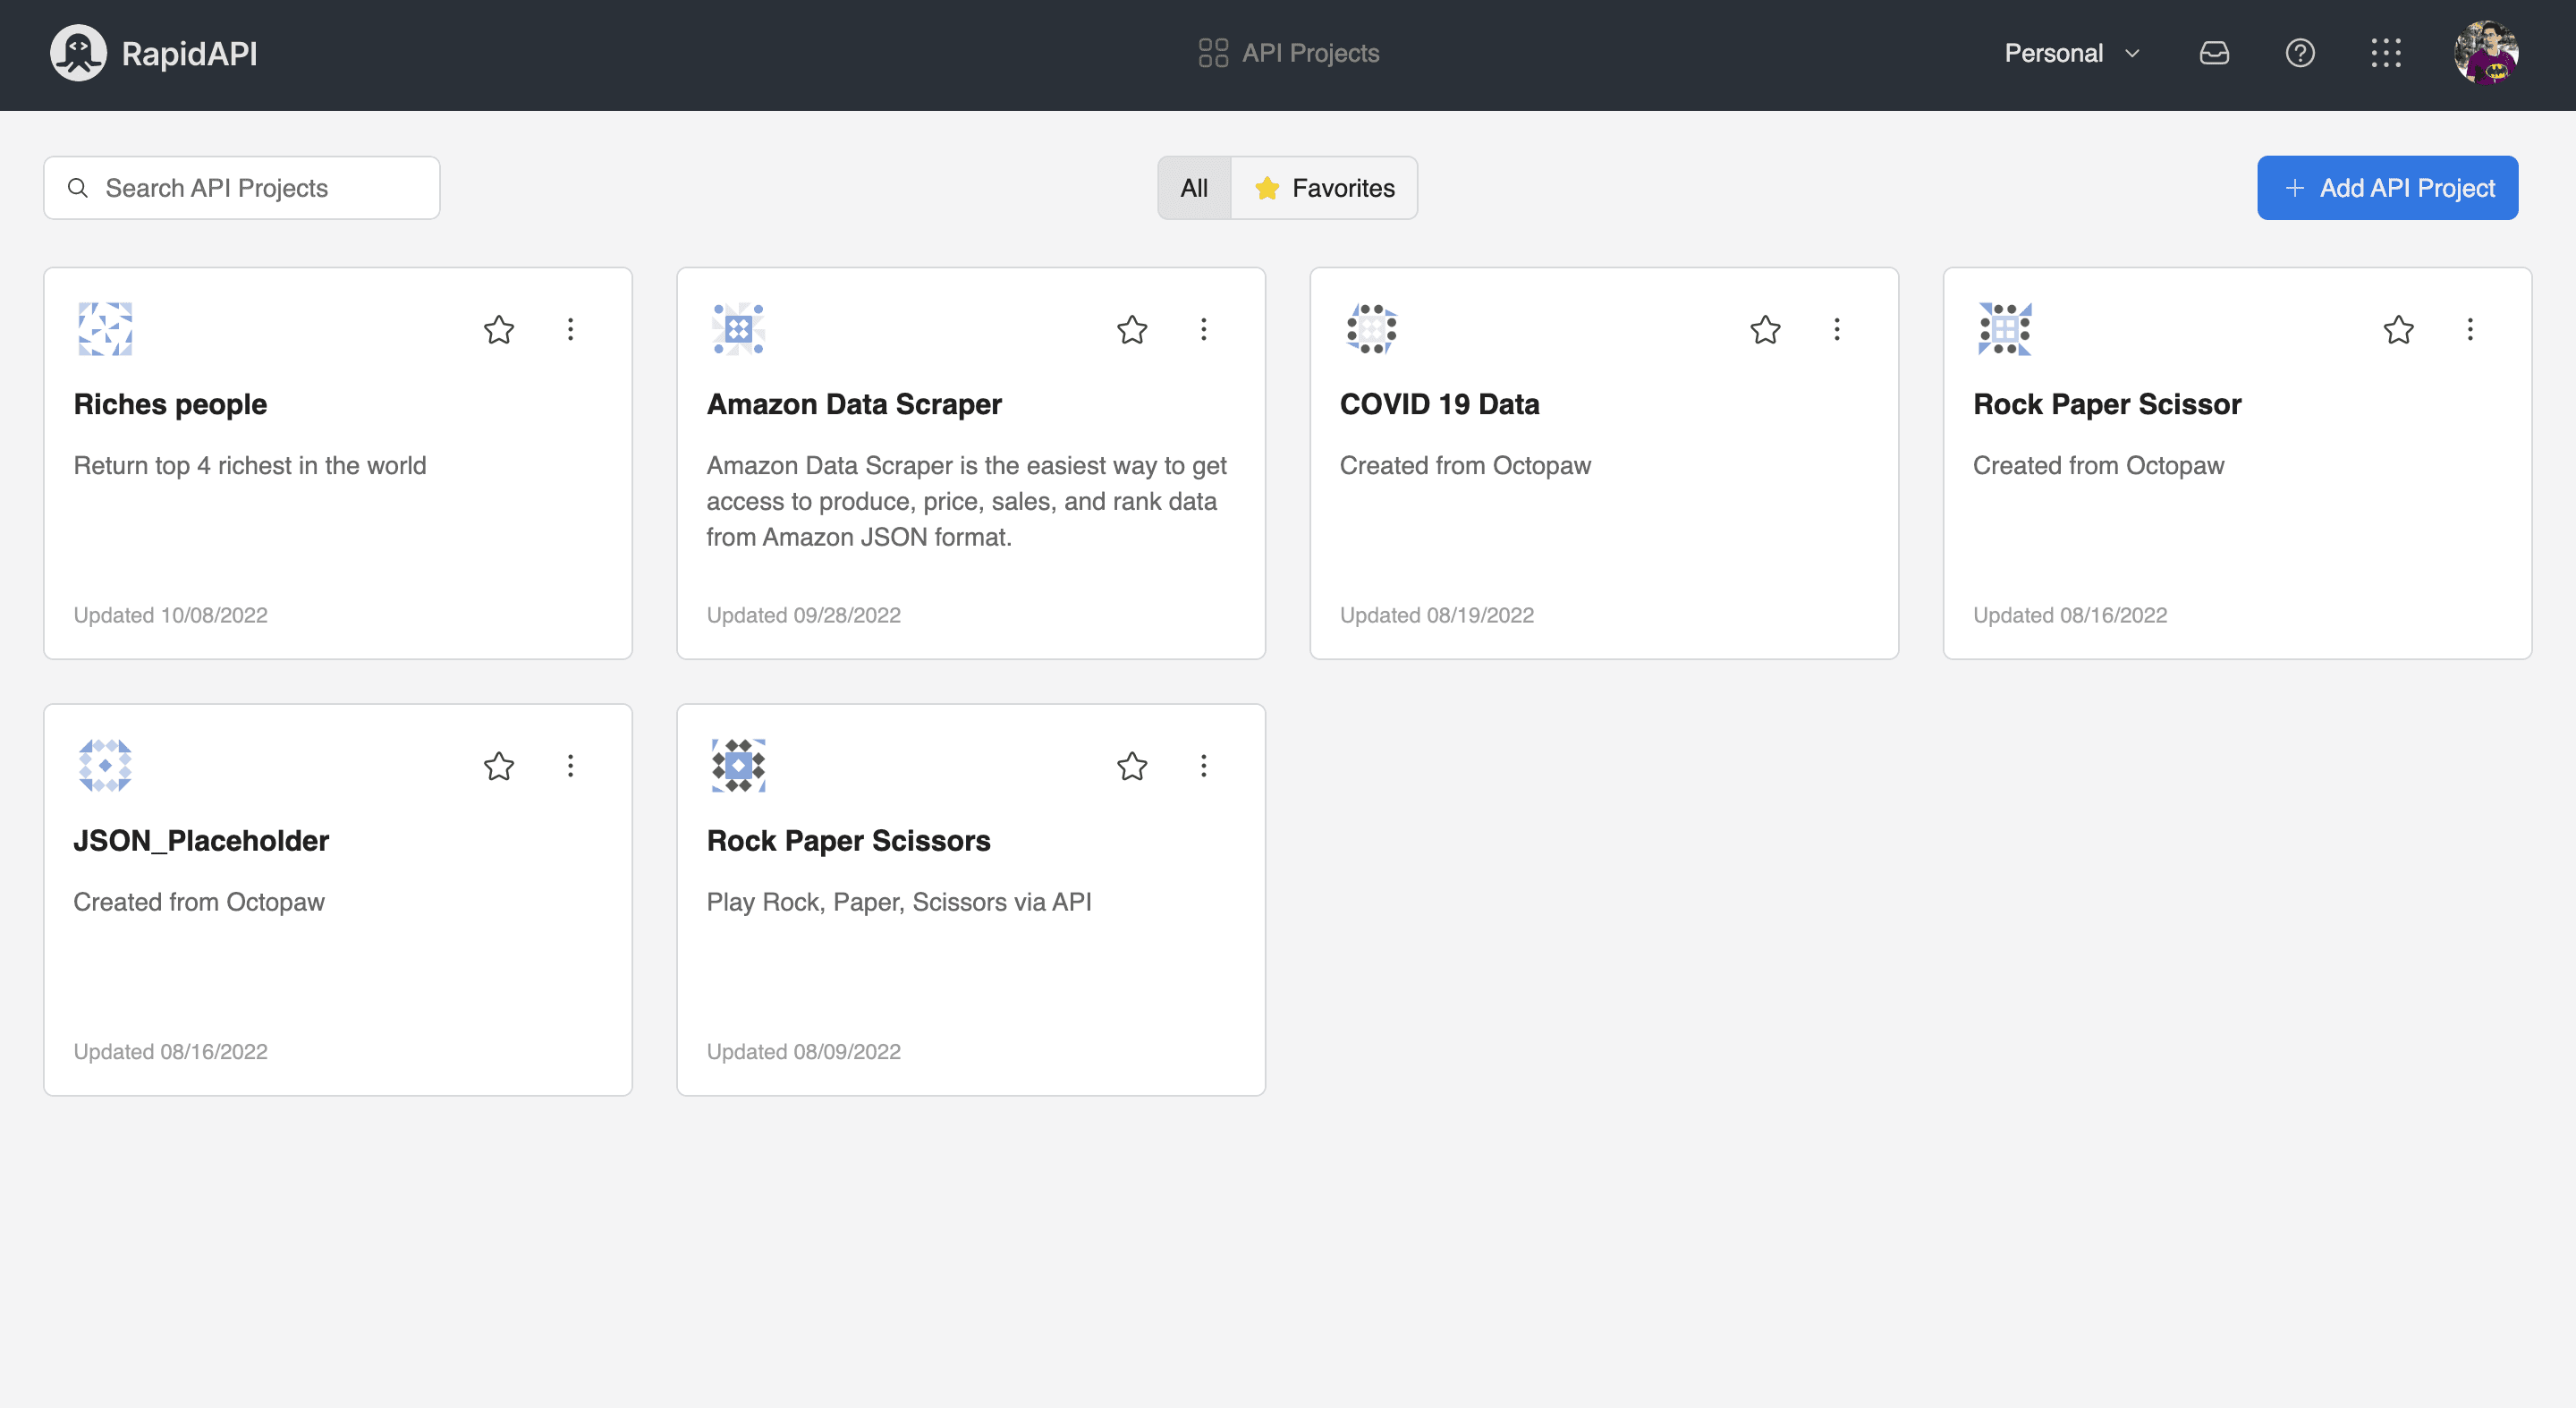
Task: Click the Search API Projects field
Action: [242, 188]
